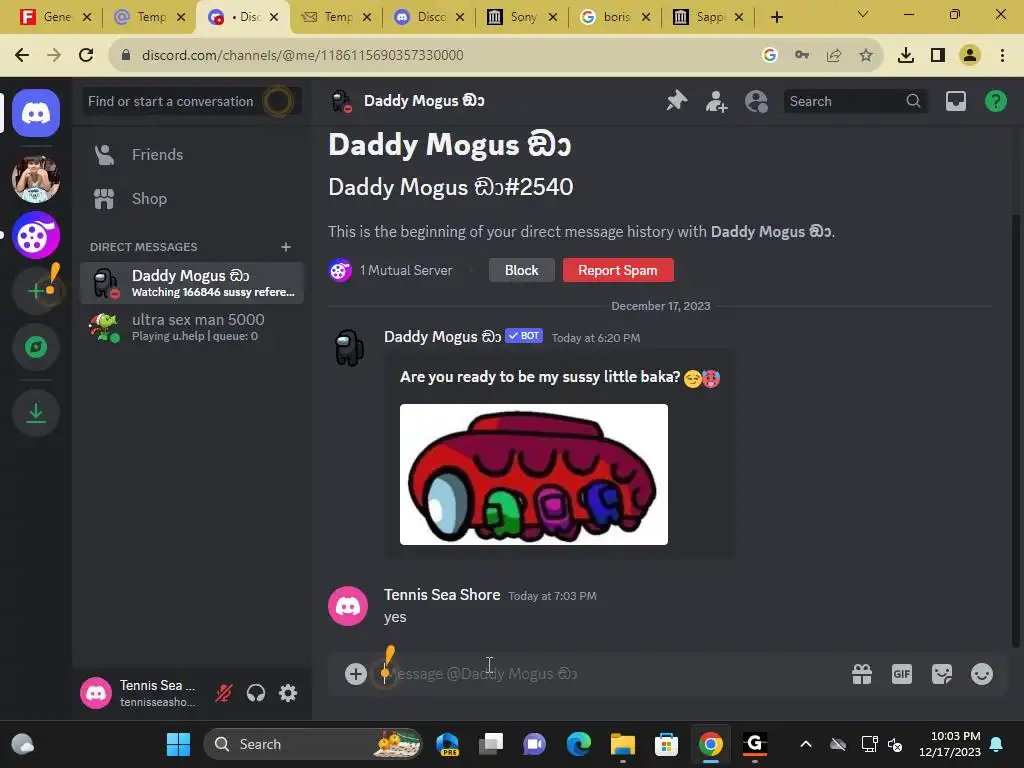Open emoji picker smiley icon
This screenshot has height=768, width=1024.
click(982, 674)
